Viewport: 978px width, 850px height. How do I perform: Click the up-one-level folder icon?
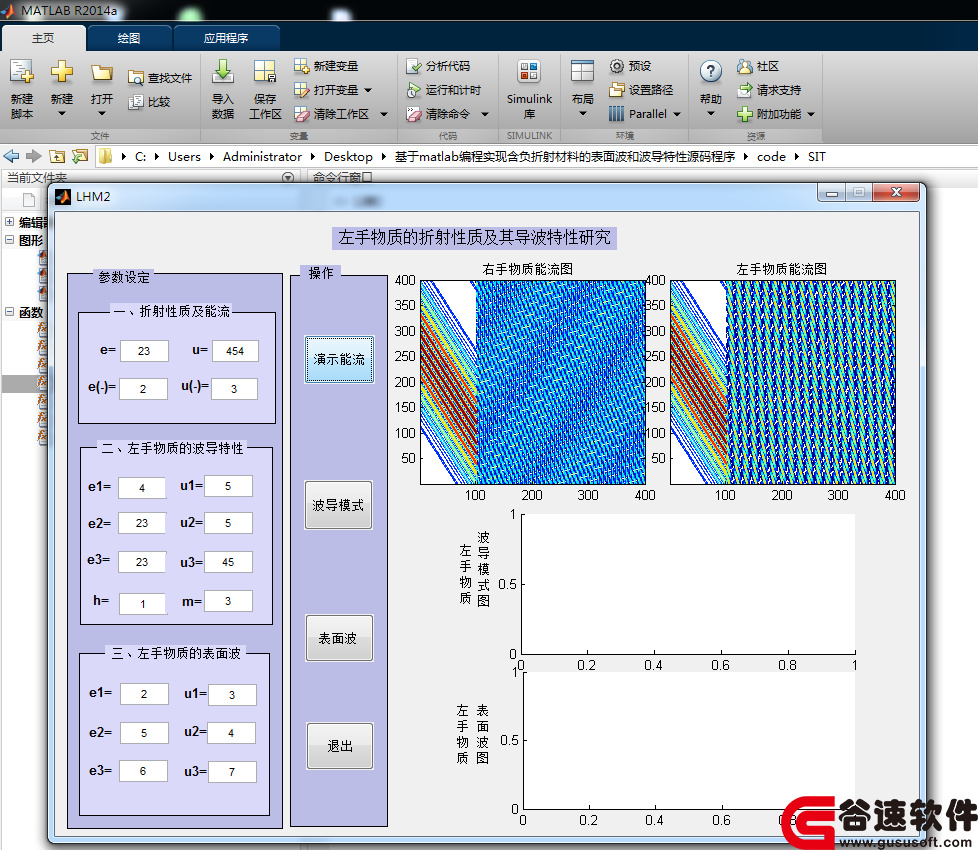pyautogui.click(x=57, y=156)
